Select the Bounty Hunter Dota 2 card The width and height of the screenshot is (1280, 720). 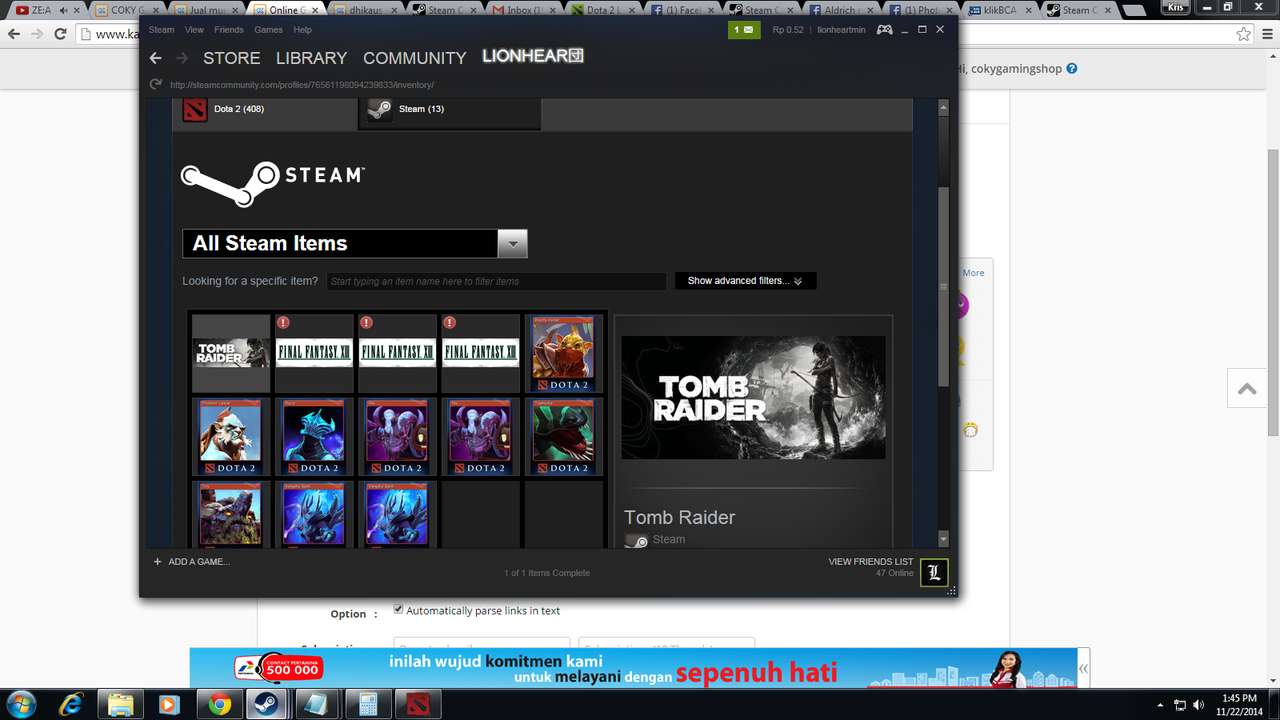click(563, 353)
